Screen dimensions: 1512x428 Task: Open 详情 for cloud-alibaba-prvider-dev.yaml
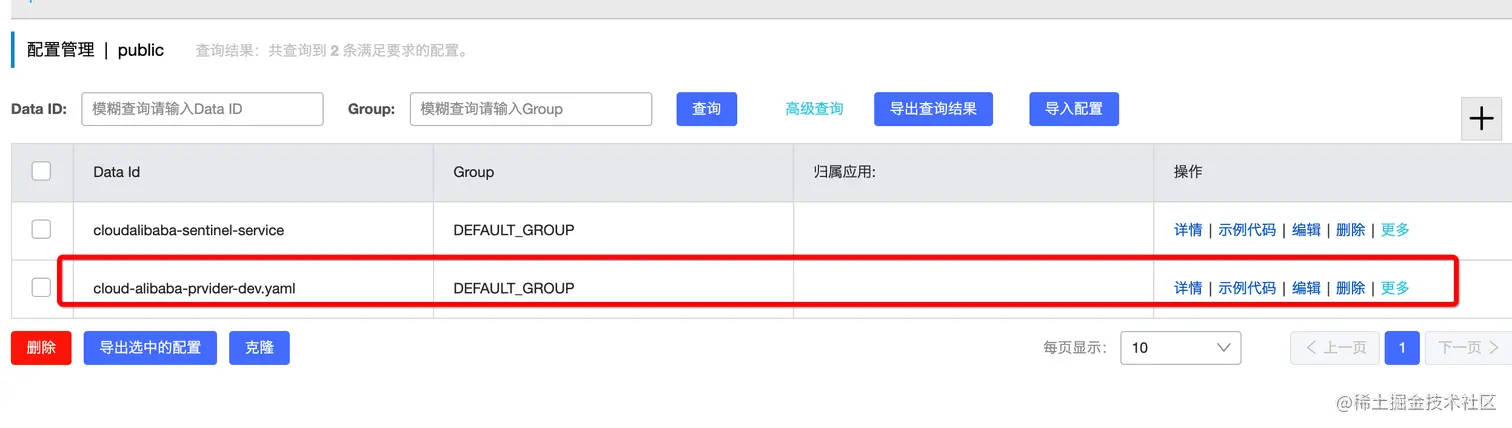(1188, 288)
